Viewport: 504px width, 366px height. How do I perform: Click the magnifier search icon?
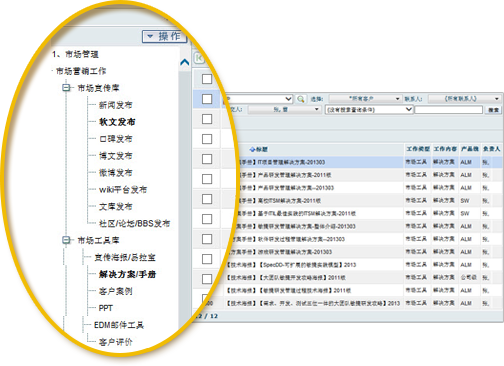tap(301, 99)
